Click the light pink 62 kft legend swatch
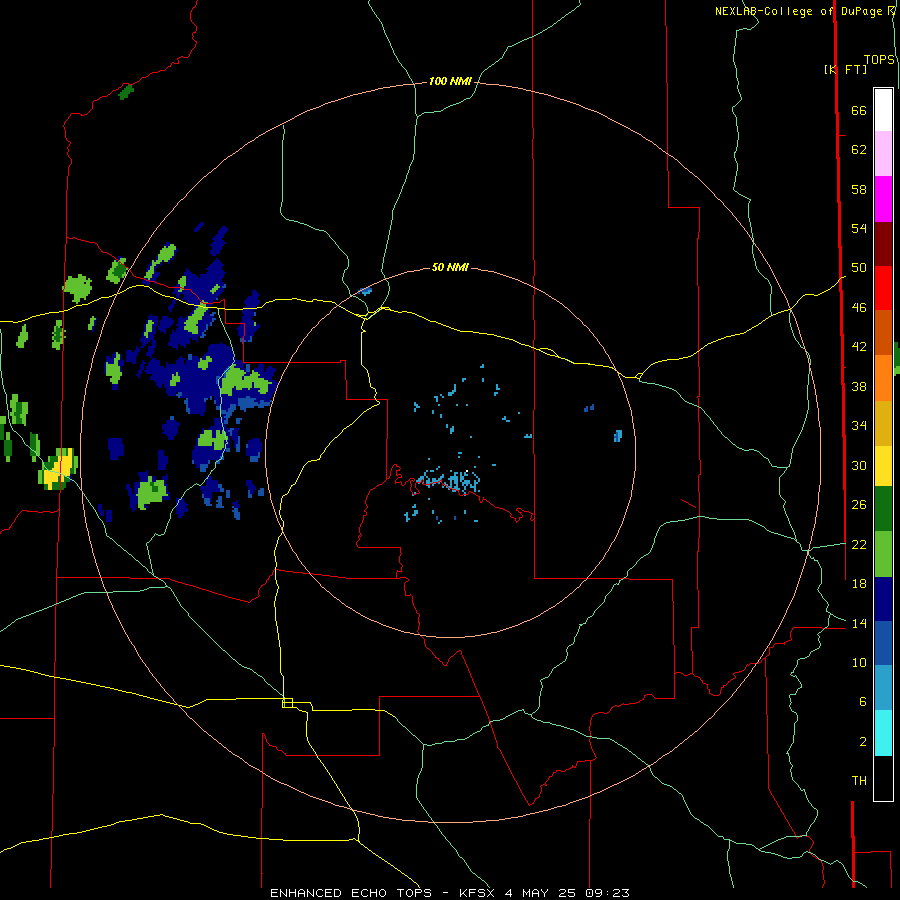The image size is (900, 900). (883, 154)
